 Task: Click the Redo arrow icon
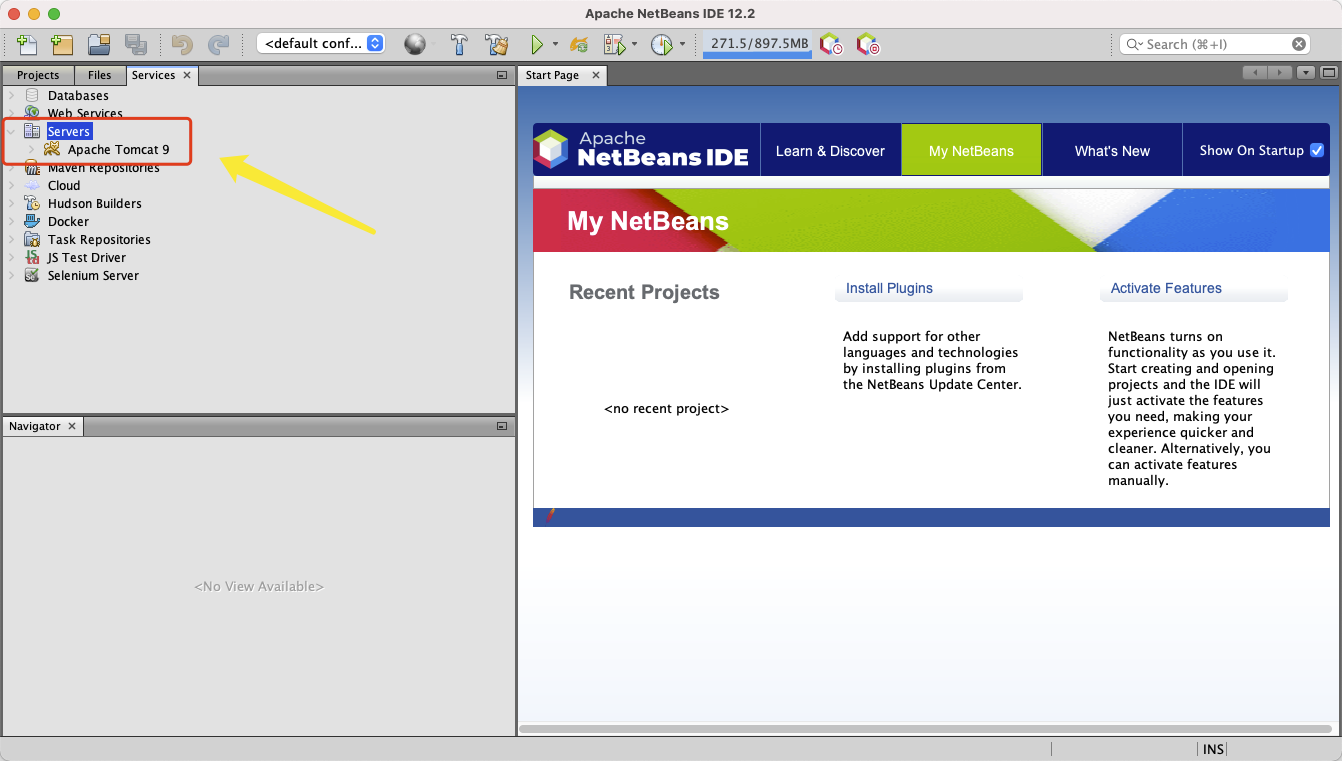[x=218, y=44]
